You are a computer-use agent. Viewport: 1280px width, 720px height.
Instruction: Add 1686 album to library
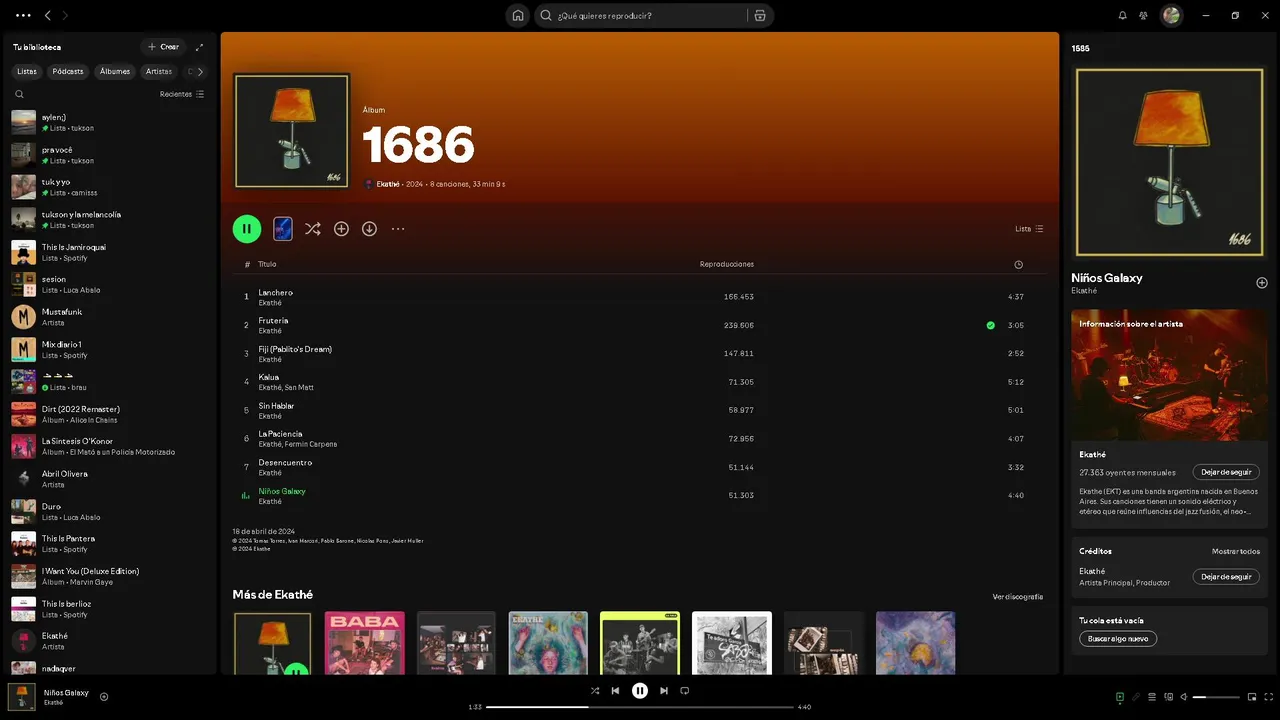[341, 229]
